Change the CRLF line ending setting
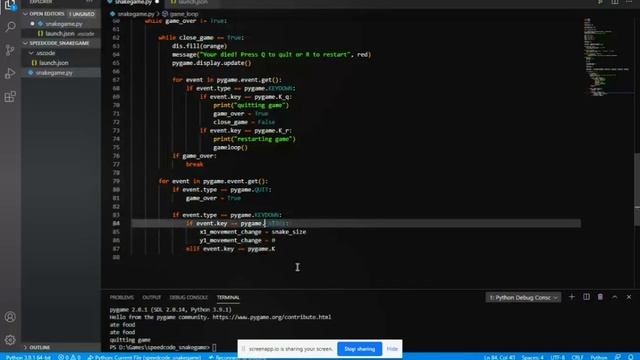 pyautogui.click(x=577, y=357)
